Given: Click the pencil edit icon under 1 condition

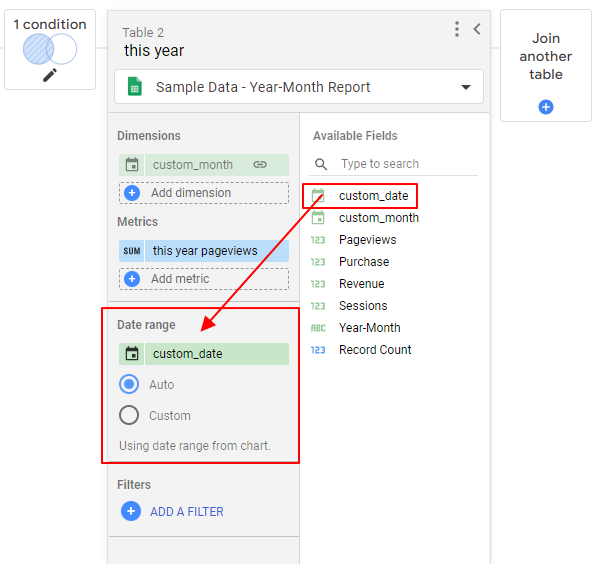Looking at the screenshot, I should (50, 75).
